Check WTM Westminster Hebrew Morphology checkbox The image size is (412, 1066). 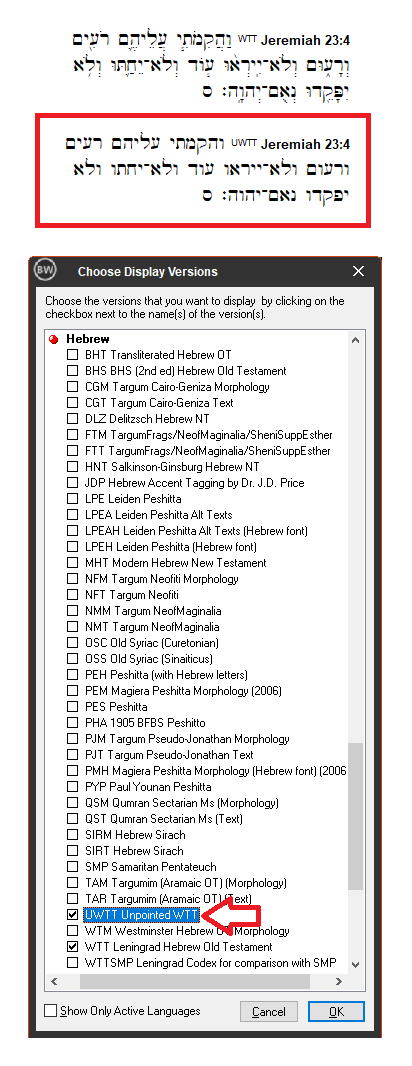coord(72,931)
